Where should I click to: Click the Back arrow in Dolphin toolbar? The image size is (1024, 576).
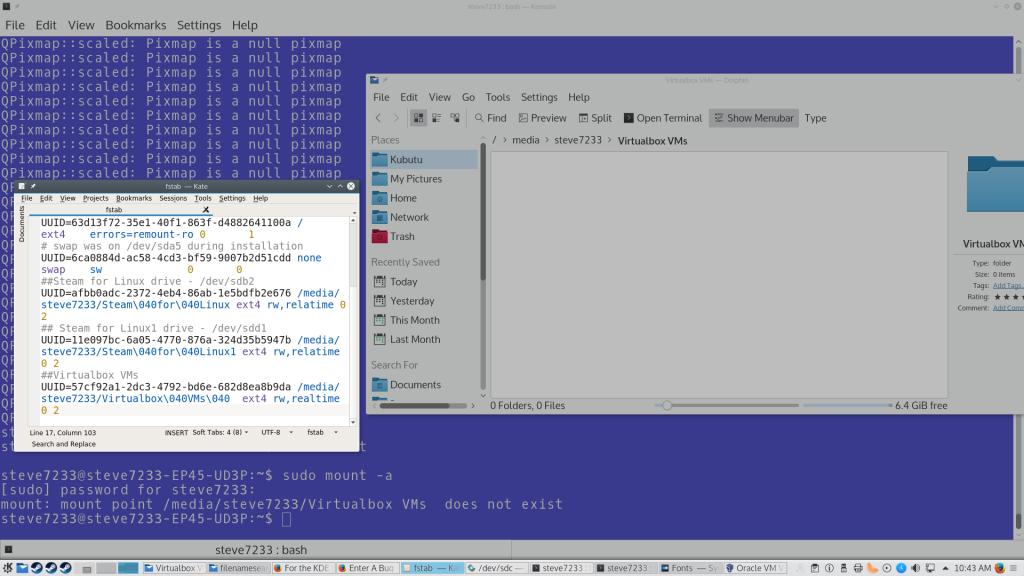pyautogui.click(x=379, y=118)
